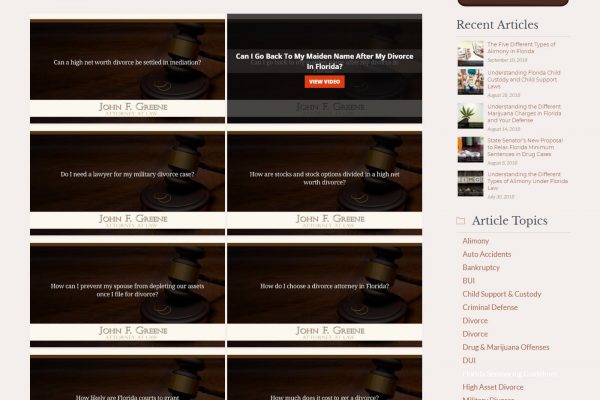Open the Child Support & Custody topic
Image resolution: width=600 pixels, height=400 pixels.
click(x=501, y=294)
